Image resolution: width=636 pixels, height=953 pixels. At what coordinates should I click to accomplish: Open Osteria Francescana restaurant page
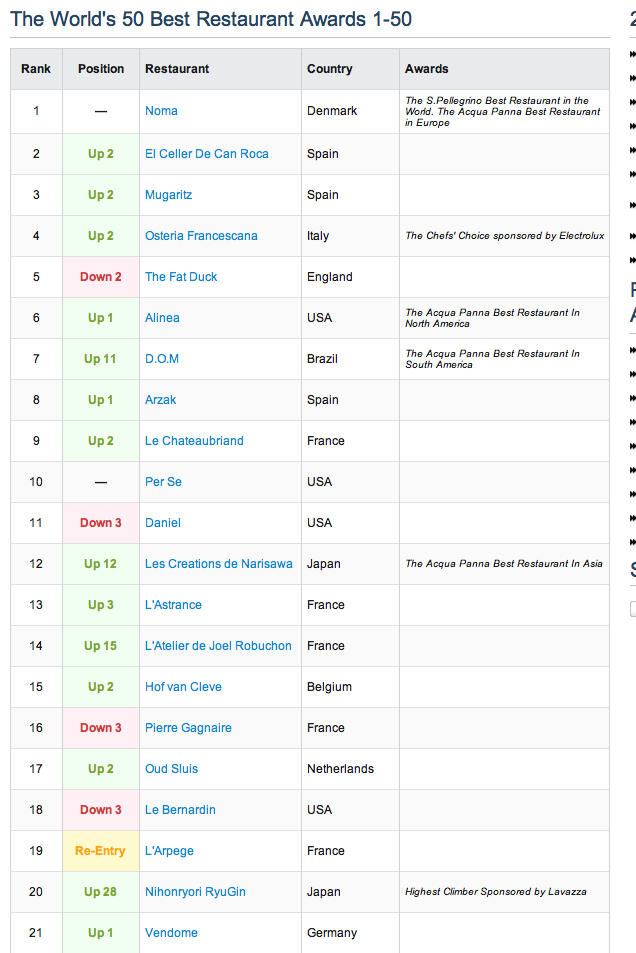[x=201, y=236]
